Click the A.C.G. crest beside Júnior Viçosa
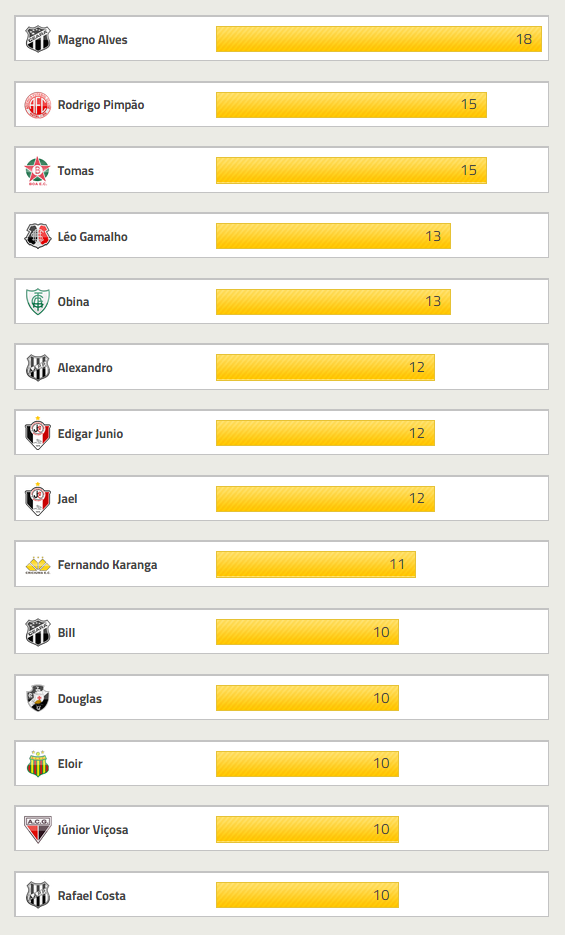This screenshot has height=935, width=565. click(38, 829)
